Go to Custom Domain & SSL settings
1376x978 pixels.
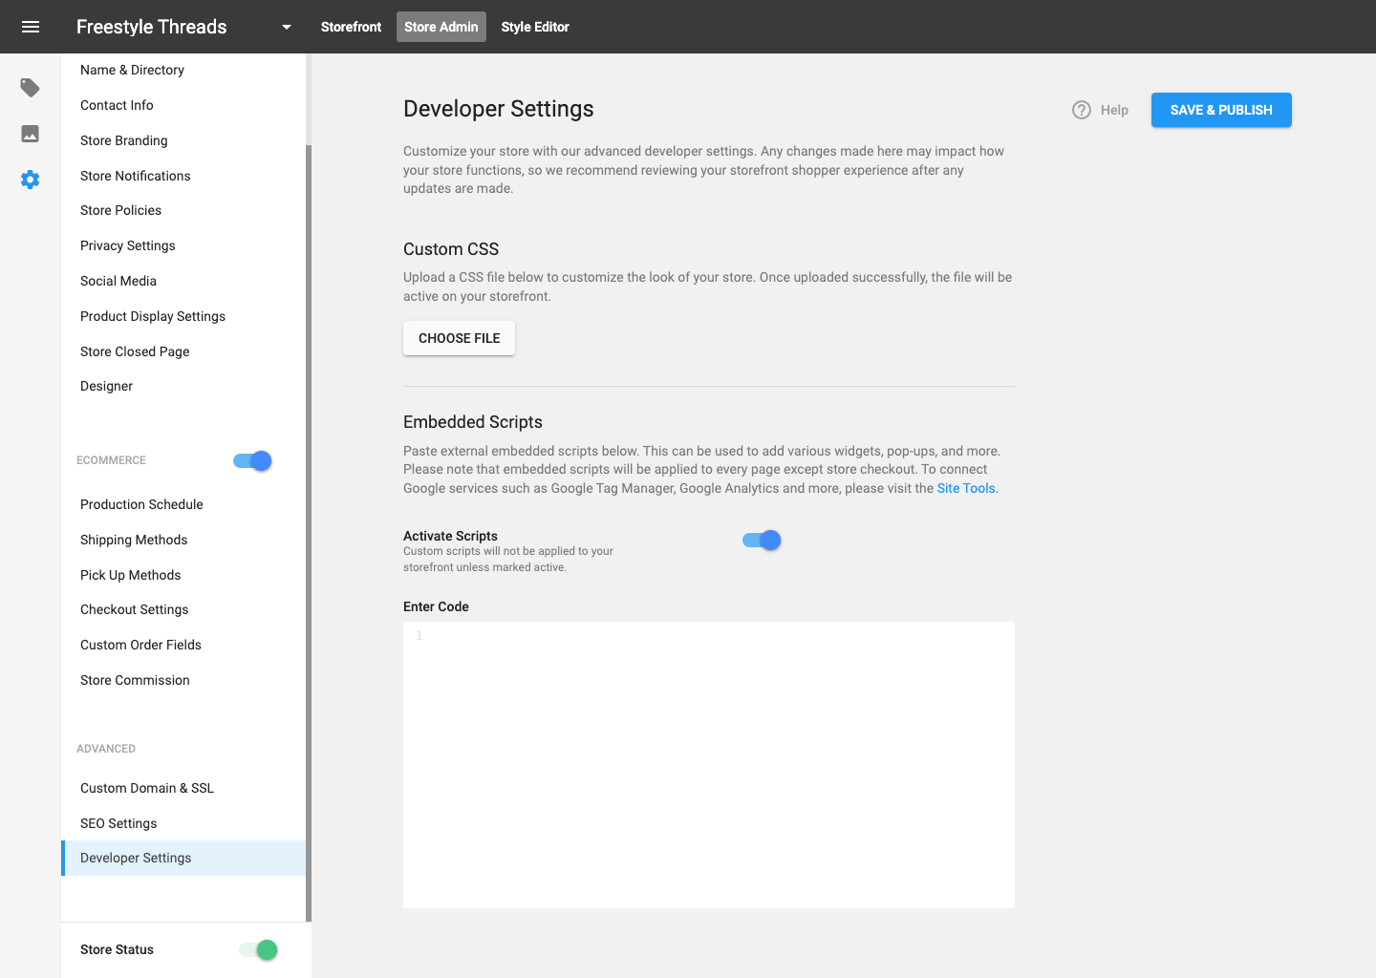(147, 789)
